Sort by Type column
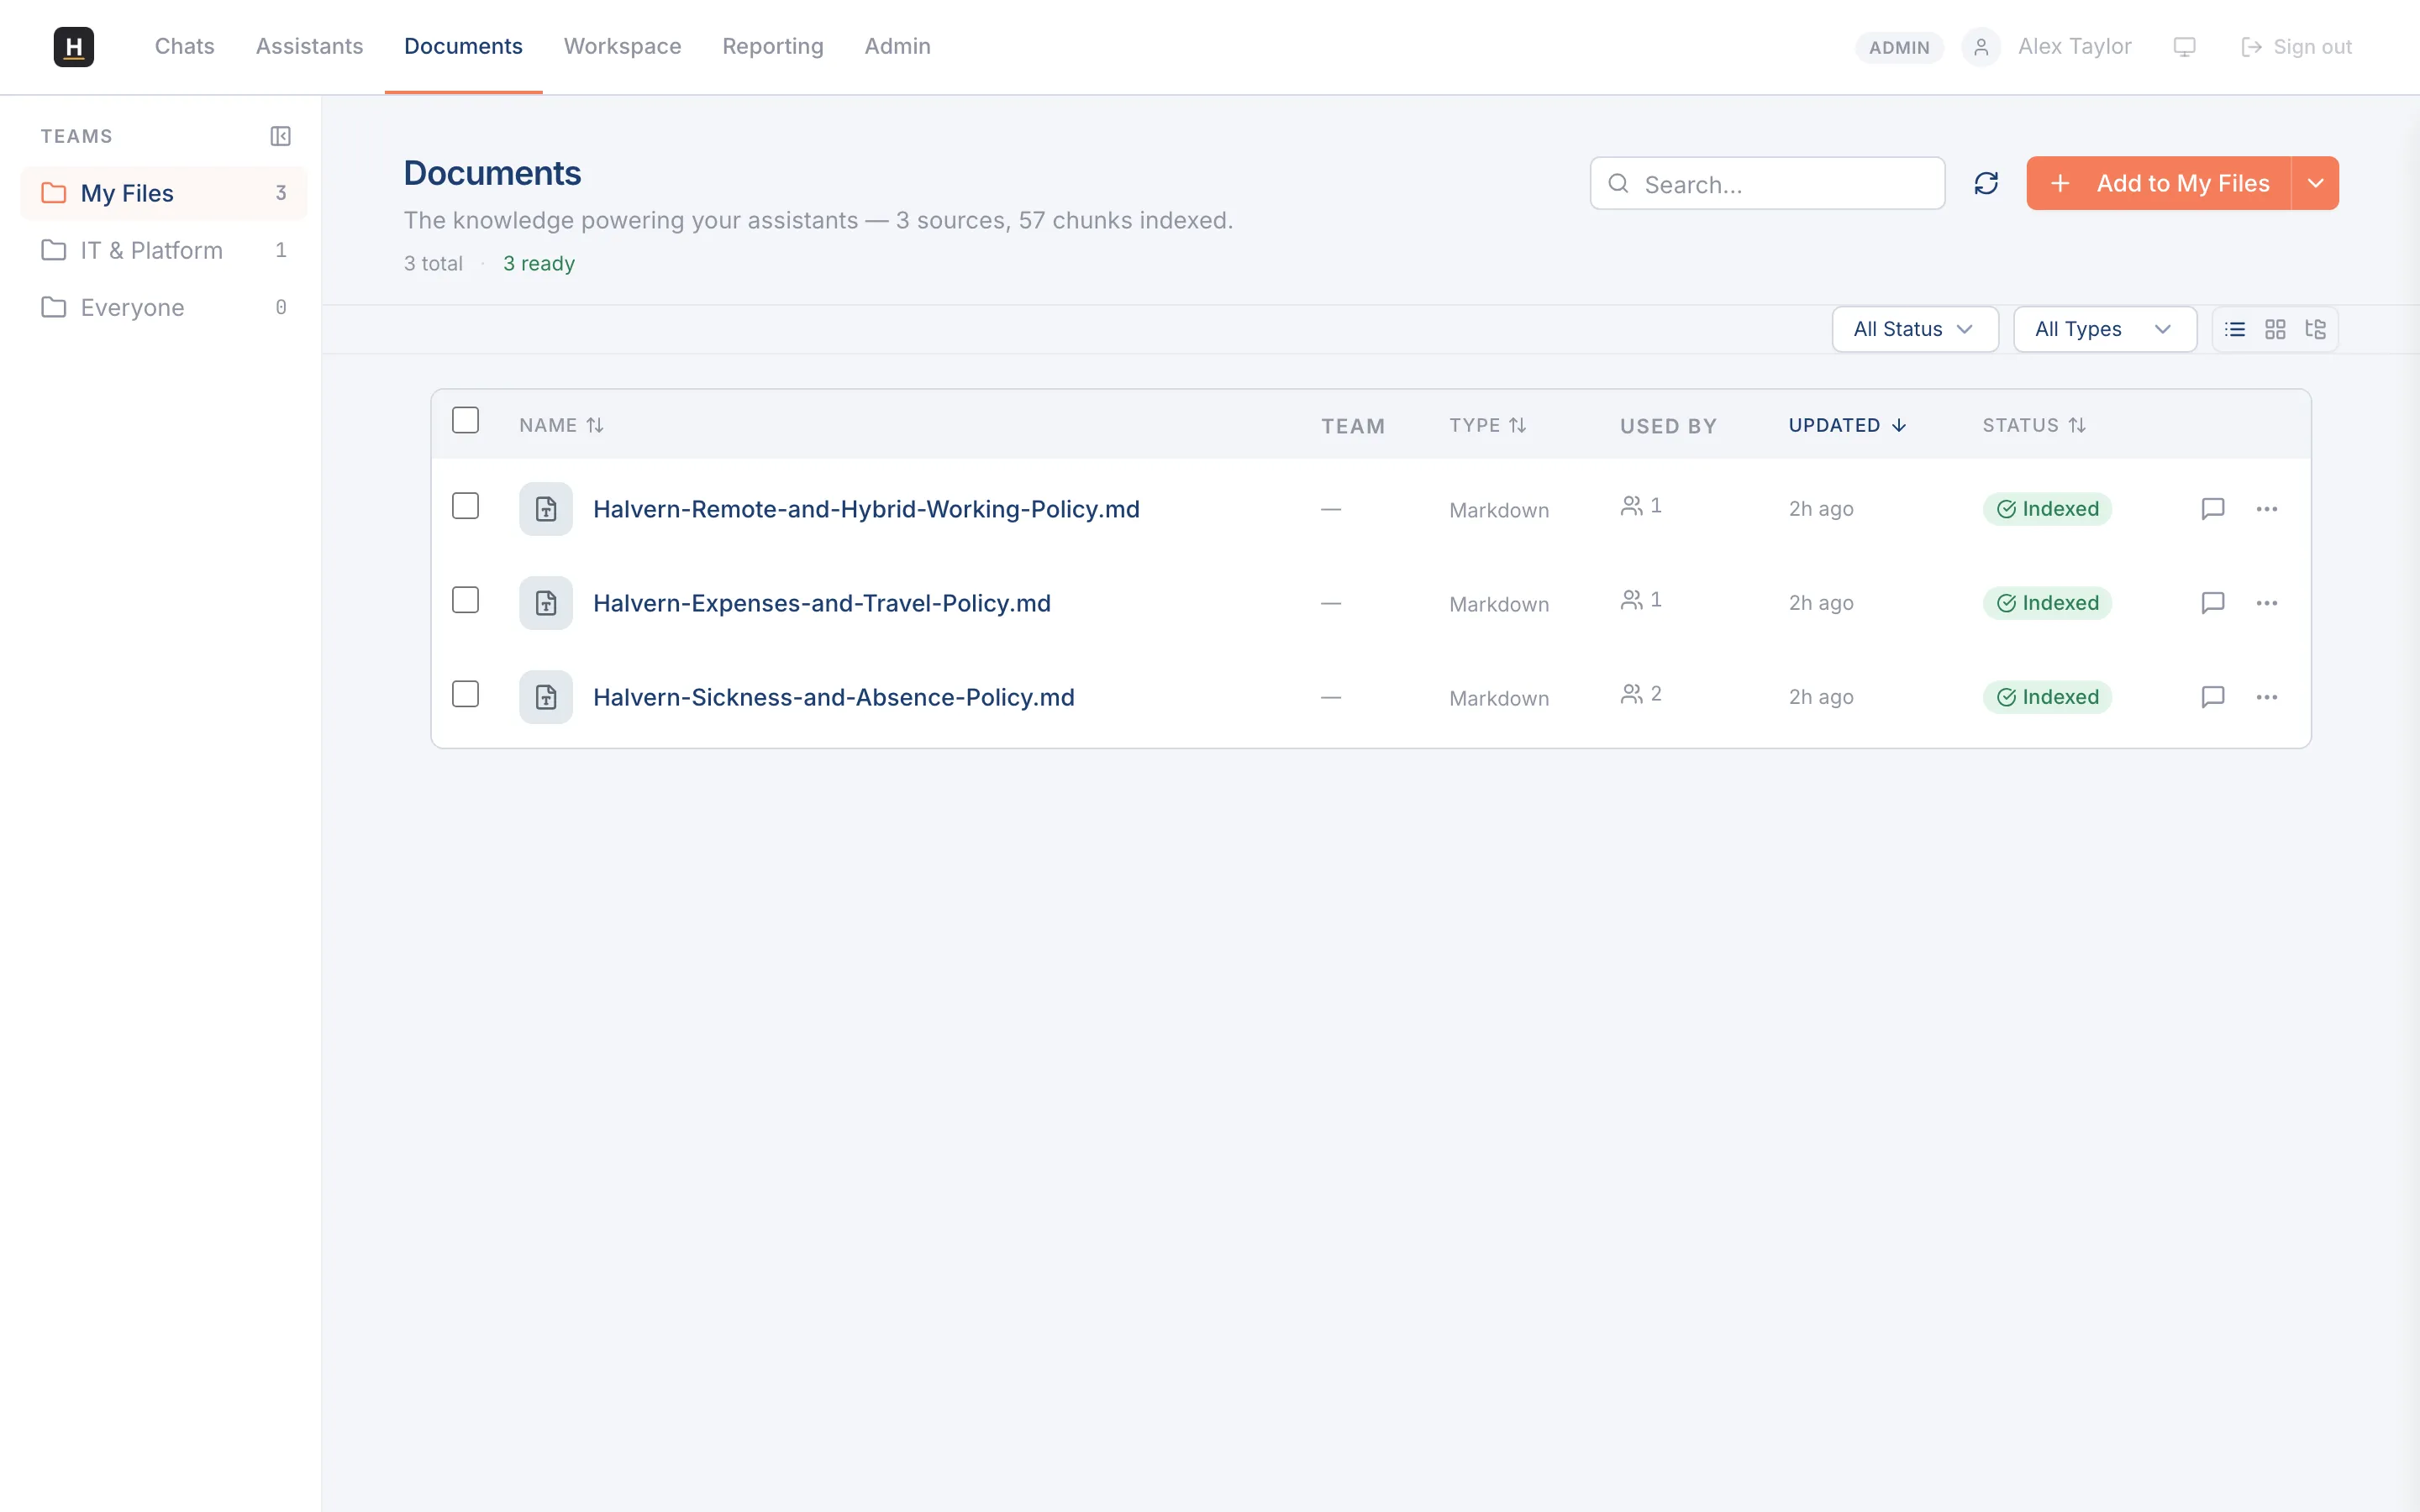The image size is (2420, 1512). pyautogui.click(x=1487, y=425)
